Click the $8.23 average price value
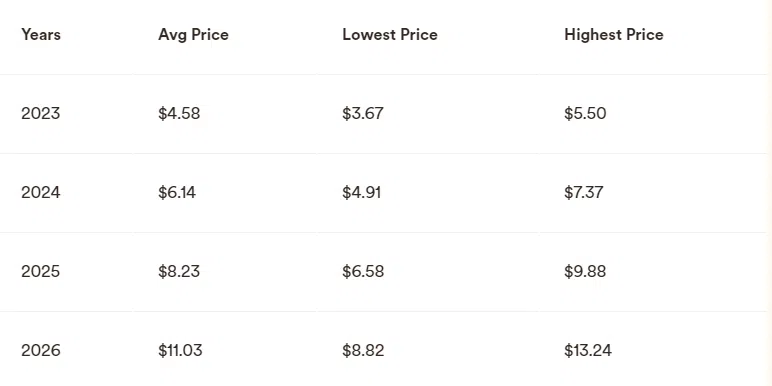The width and height of the screenshot is (772, 386). (x=179, y=272)
